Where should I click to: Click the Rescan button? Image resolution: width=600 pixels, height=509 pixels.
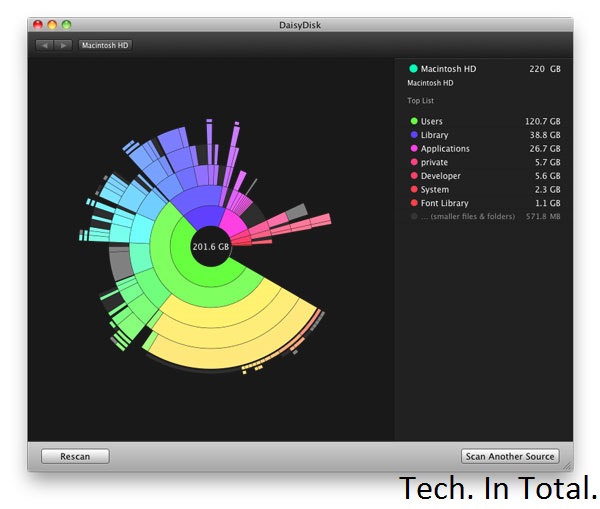click(75, 456)
